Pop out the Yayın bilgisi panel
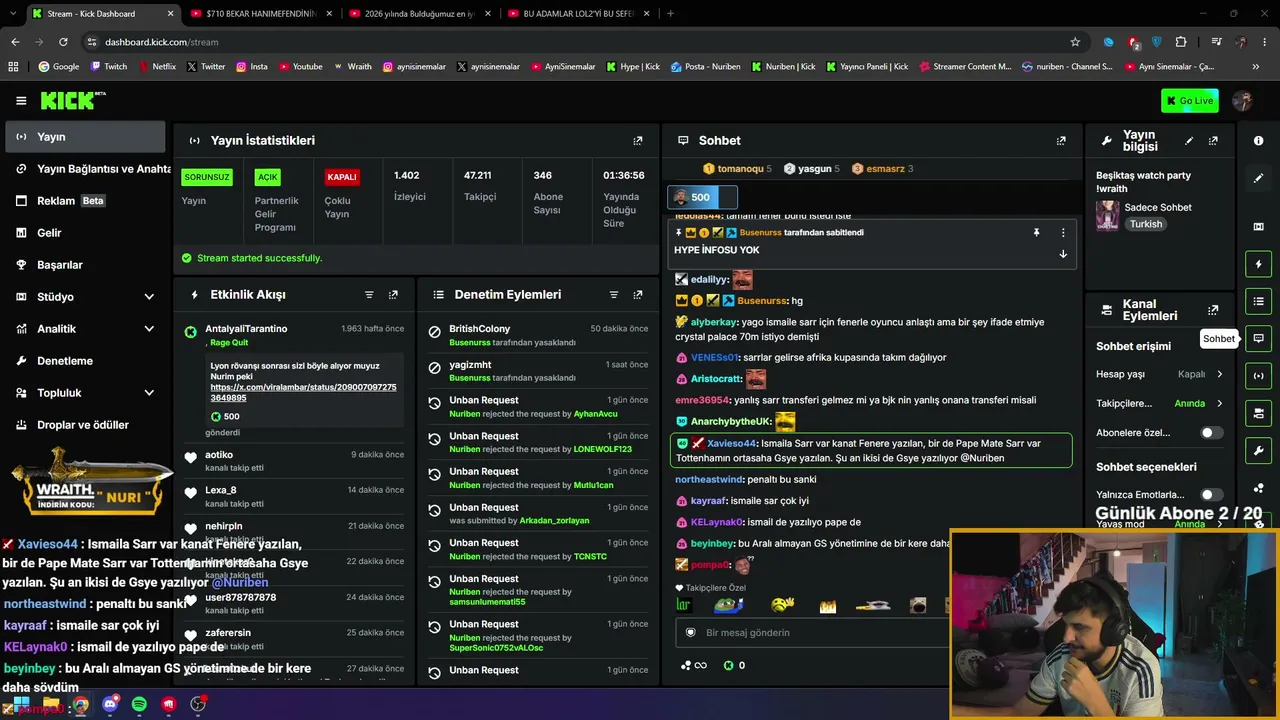 coord(1213,141)
